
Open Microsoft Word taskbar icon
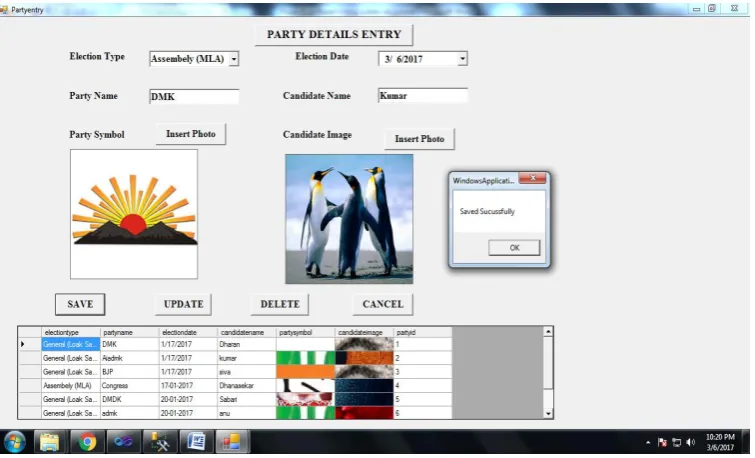tap(196, 441)
